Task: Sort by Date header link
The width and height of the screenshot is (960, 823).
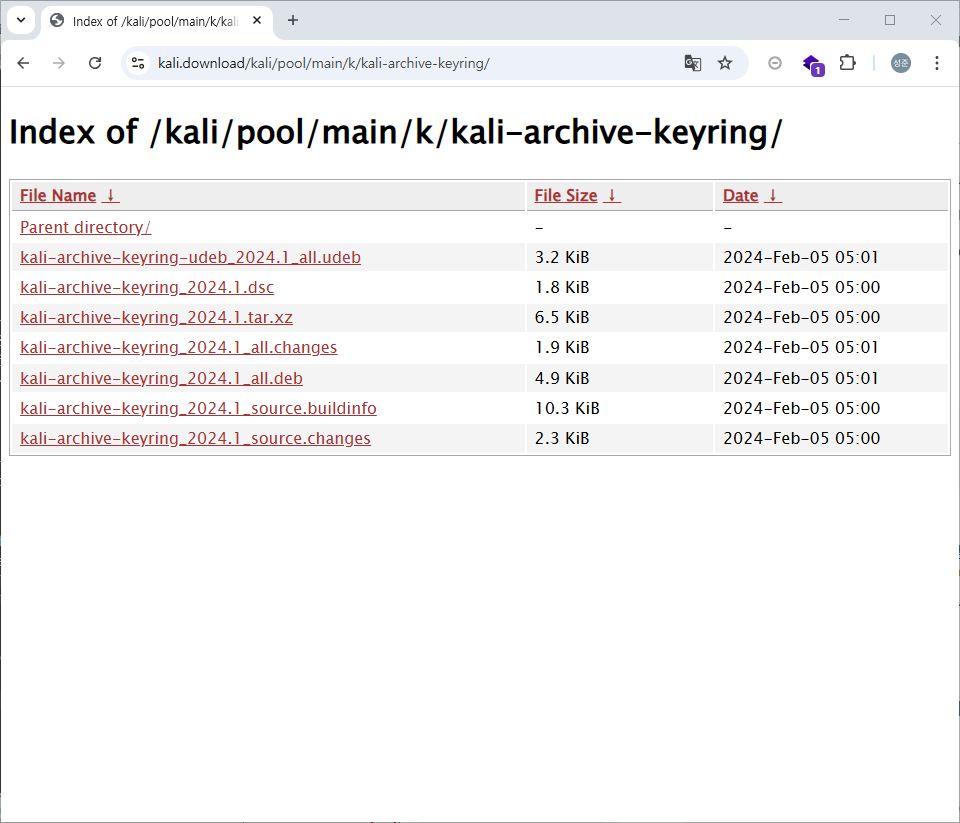Action: 740,196
